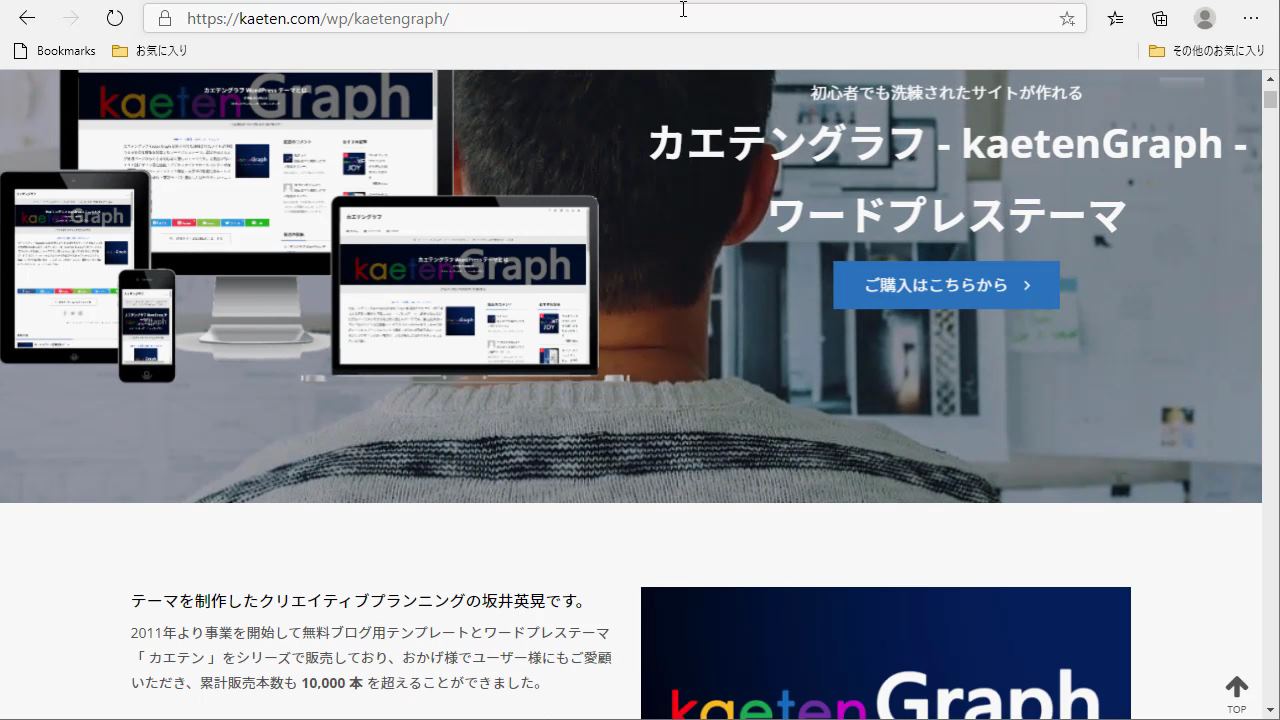The image size is (1280, 720).
Task: Click the ご購入はこちらから button
Action: [x=946, y=285]
